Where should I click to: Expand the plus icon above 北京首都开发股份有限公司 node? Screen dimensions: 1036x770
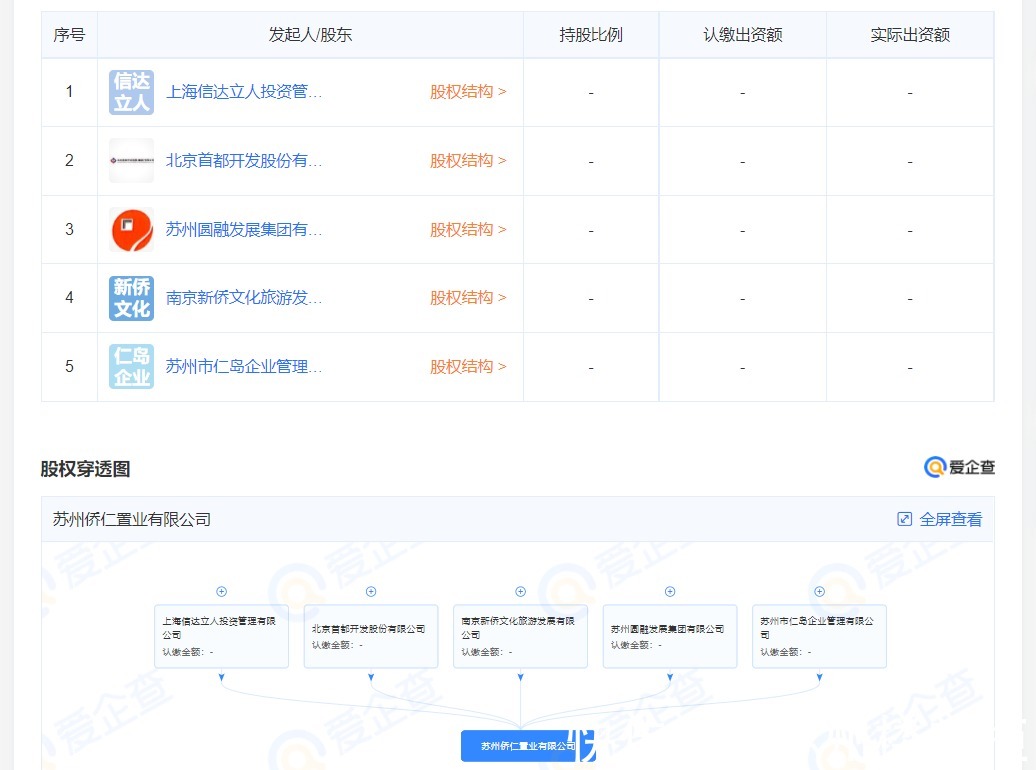pyautogui.click(x=371, y=591)
